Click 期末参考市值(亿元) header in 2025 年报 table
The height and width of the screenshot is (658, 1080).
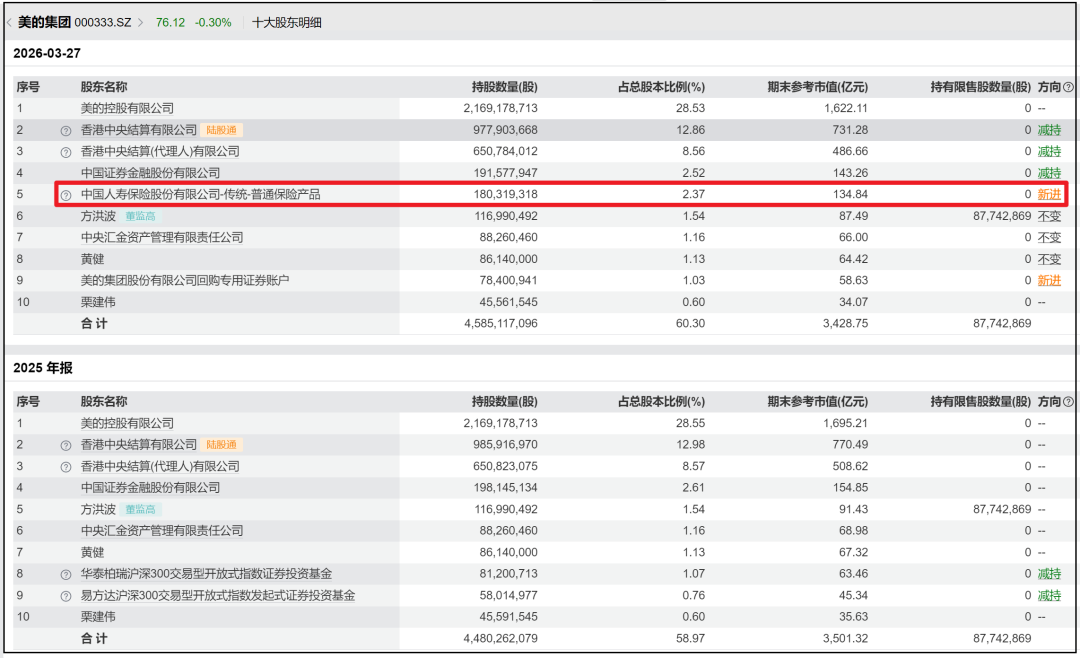pyautogui.click(x=818, y=402)
